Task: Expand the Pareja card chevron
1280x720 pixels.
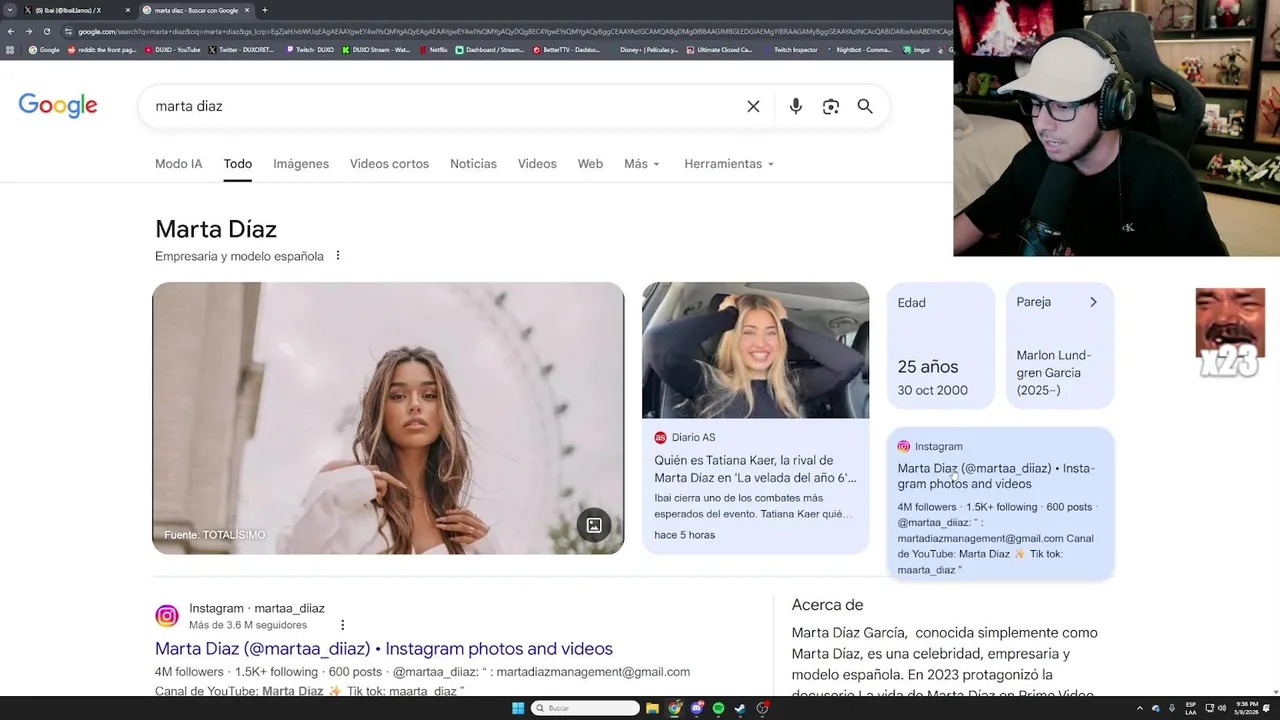Action: (1093, 302)
